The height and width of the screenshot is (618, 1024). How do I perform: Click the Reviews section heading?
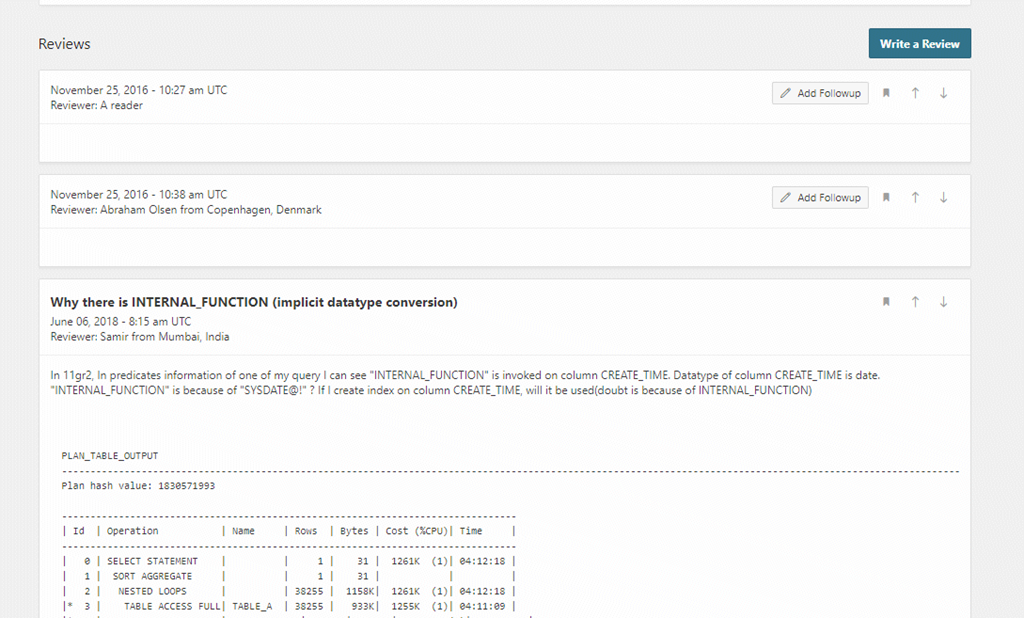tap(64, 44)
